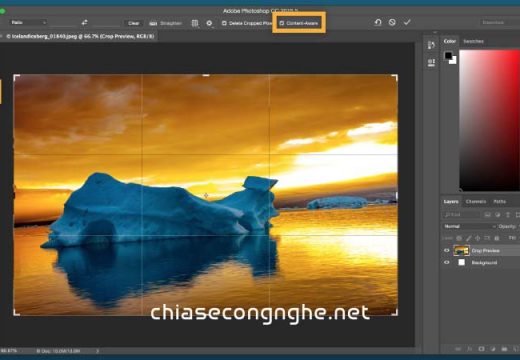Viewport: 520px width, 360px height.
Task: Open the layer Kind filter dropdown
Action: pos(462,215)
